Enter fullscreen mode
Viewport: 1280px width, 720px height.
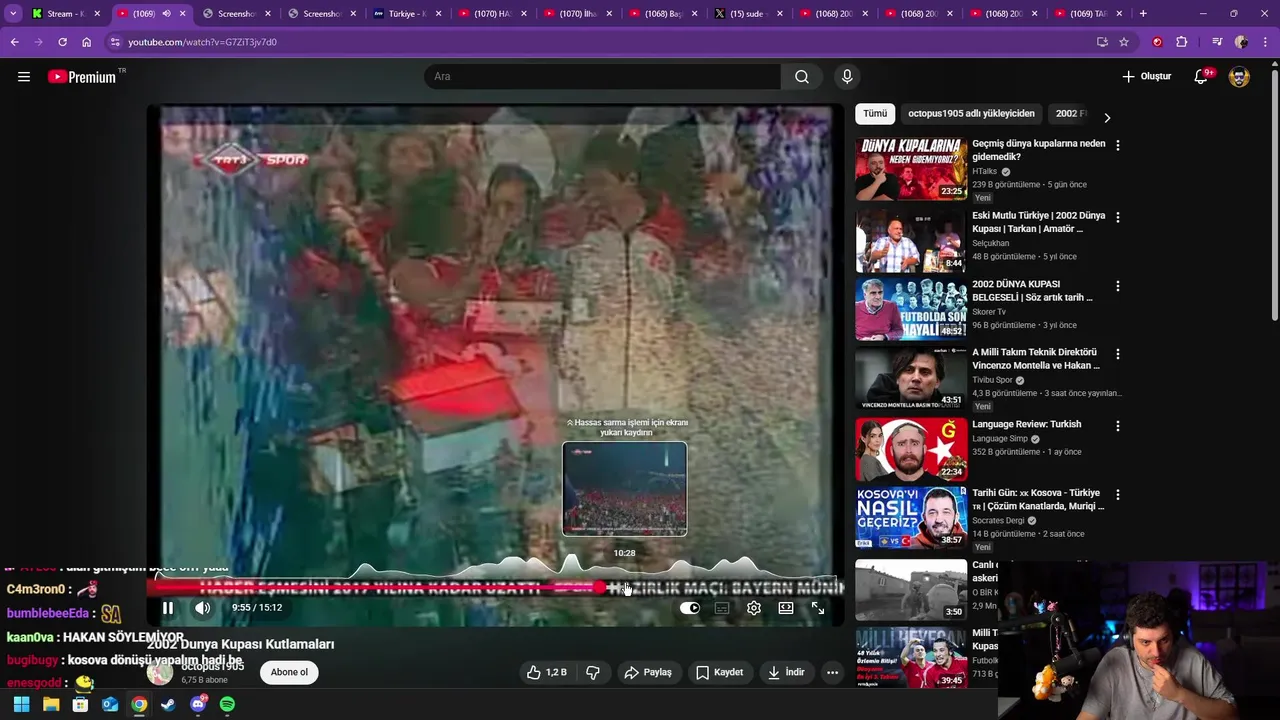[818, 608]
